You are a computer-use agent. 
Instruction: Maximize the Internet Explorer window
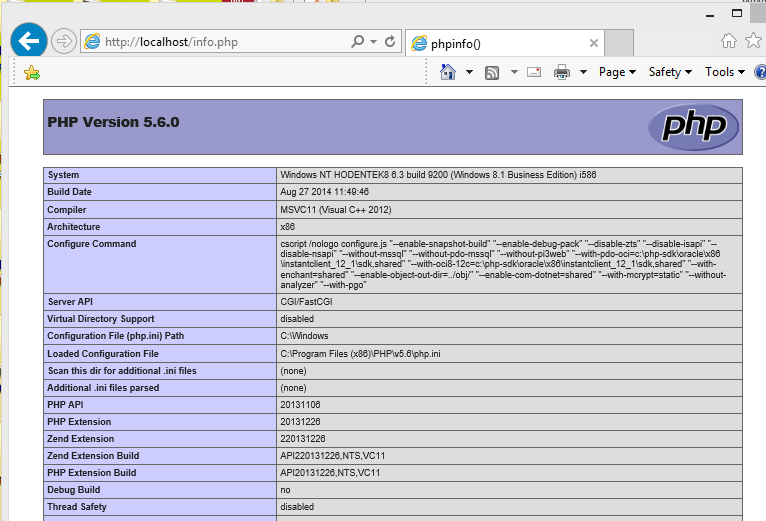737,13
